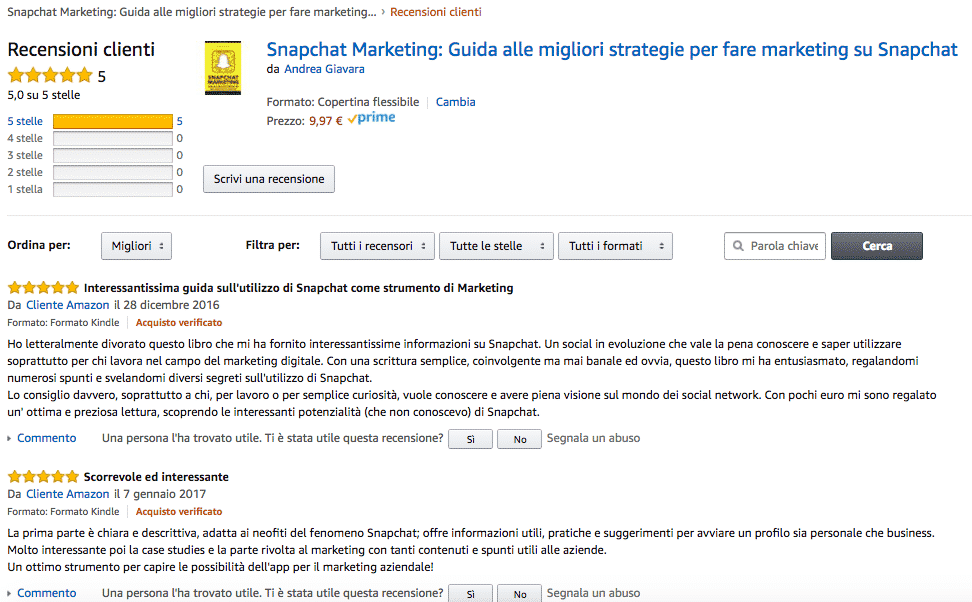Click the Prime logo next to price

click(x=371, y=119)
